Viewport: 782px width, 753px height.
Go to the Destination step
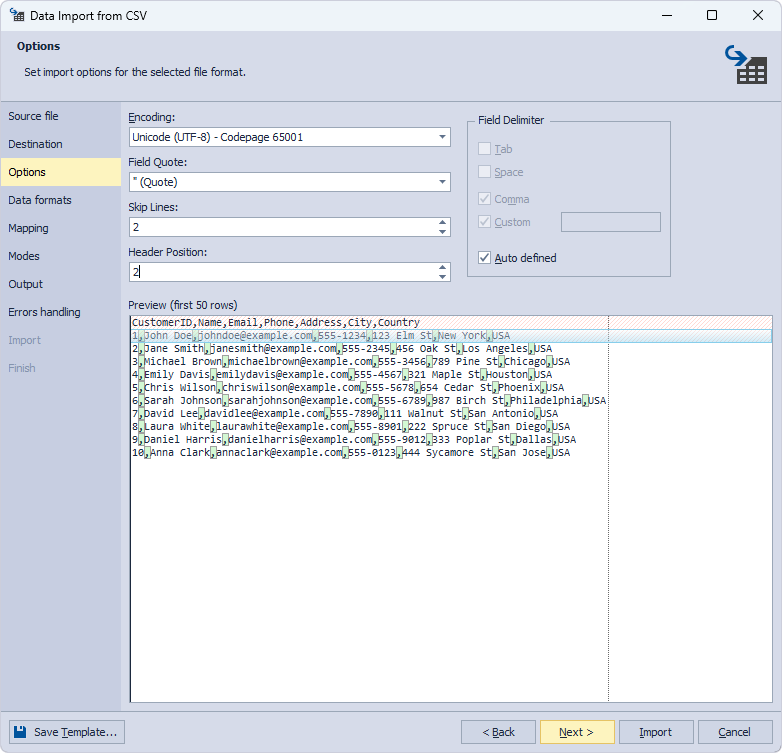tap(60, 144)
